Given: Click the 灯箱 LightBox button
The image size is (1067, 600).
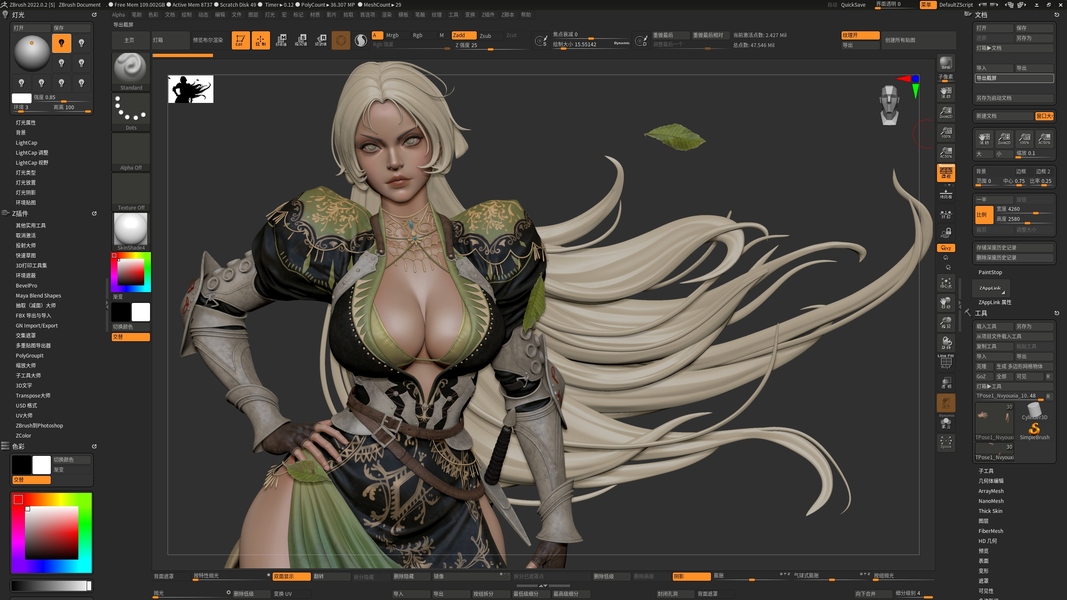Looking at the screenshot, I should pos(170,40).
